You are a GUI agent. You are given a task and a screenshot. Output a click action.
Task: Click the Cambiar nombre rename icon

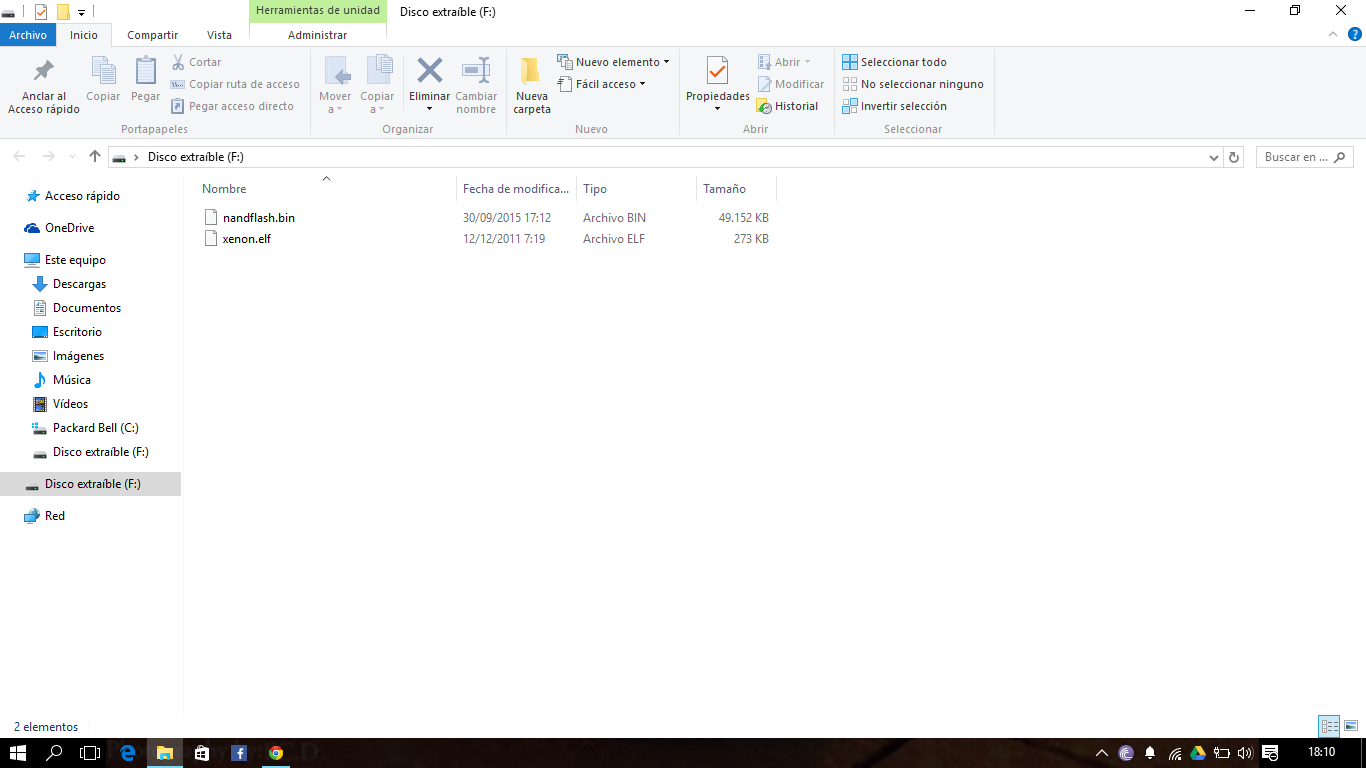point(476,72)
